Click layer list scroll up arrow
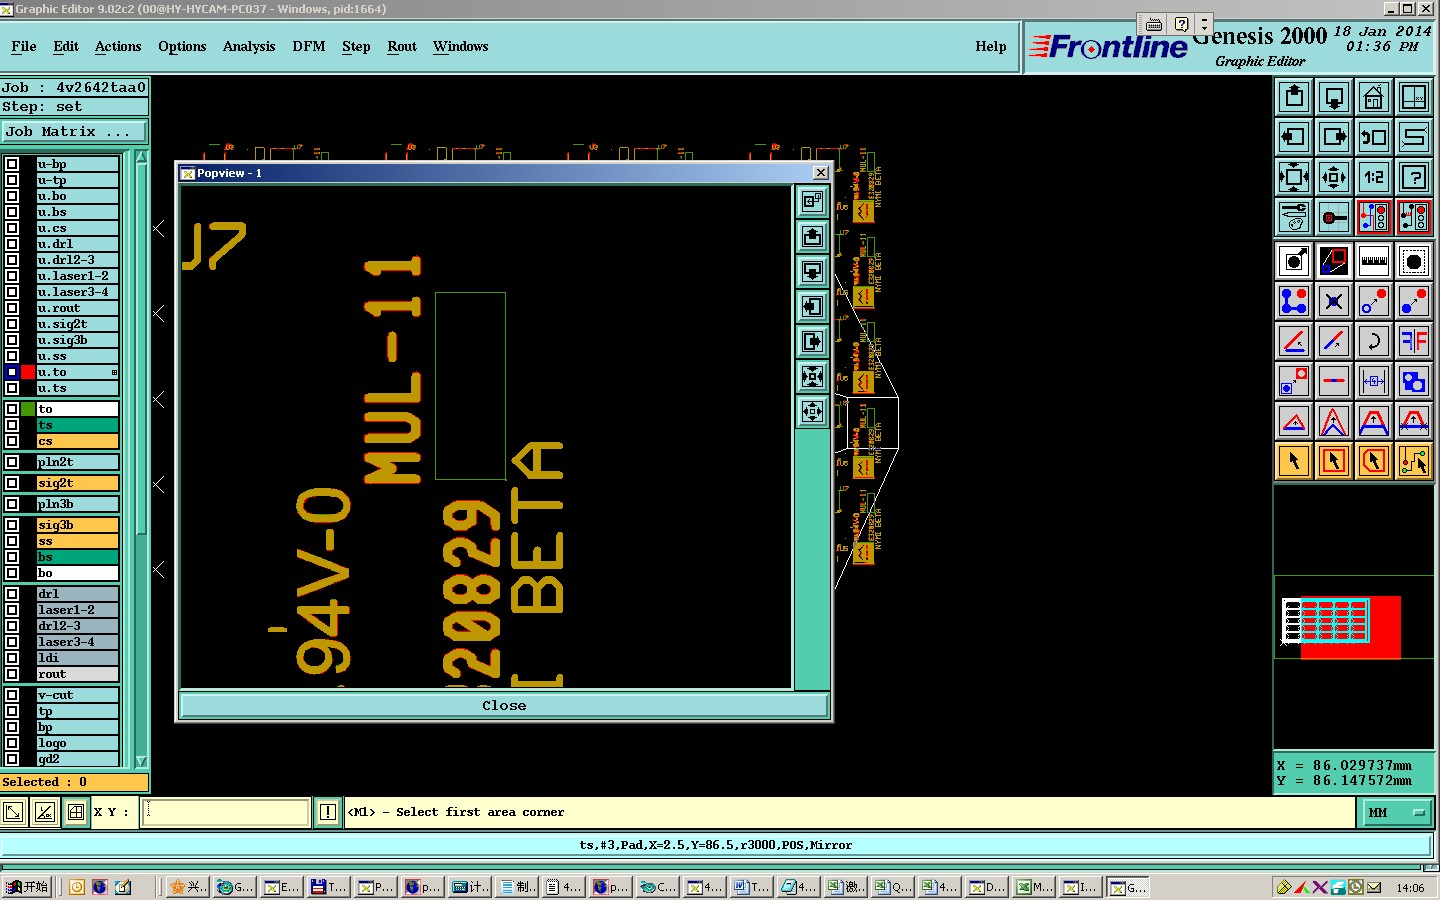The height and width of the screenshot is (900, 1440). 141,158
